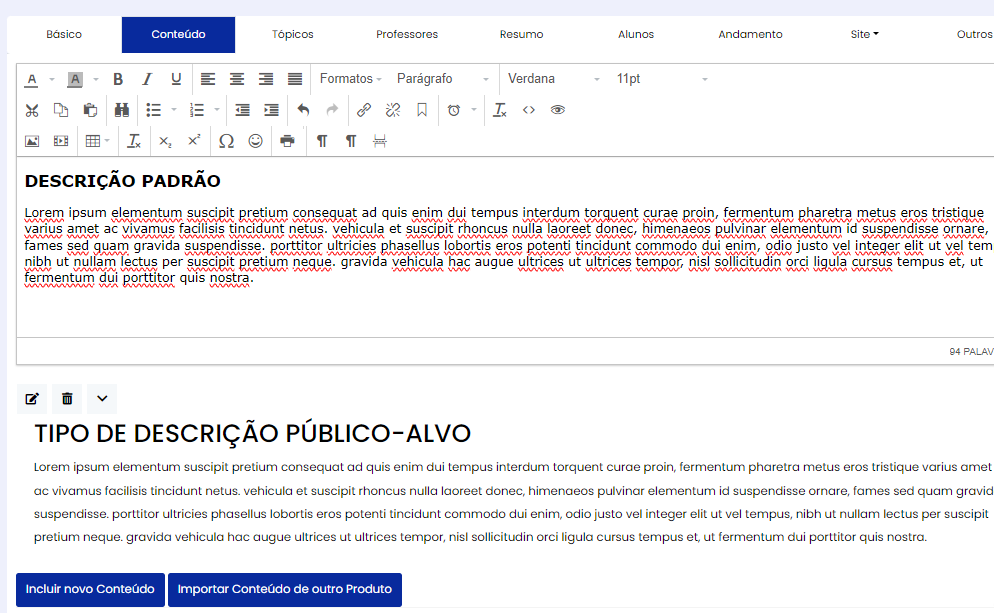
Task: Center align the text
Action: click(x=237, y=79)
